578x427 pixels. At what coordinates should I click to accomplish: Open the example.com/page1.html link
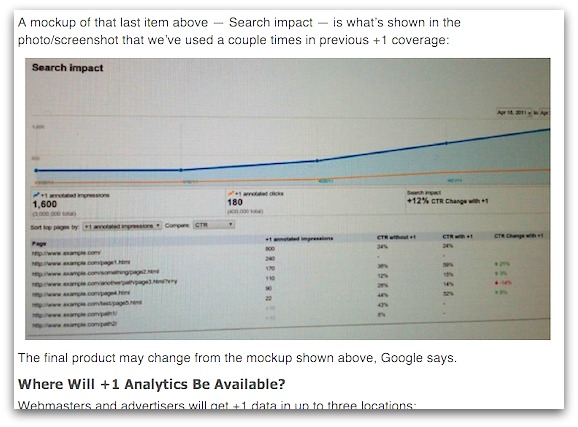click(81, 263)
